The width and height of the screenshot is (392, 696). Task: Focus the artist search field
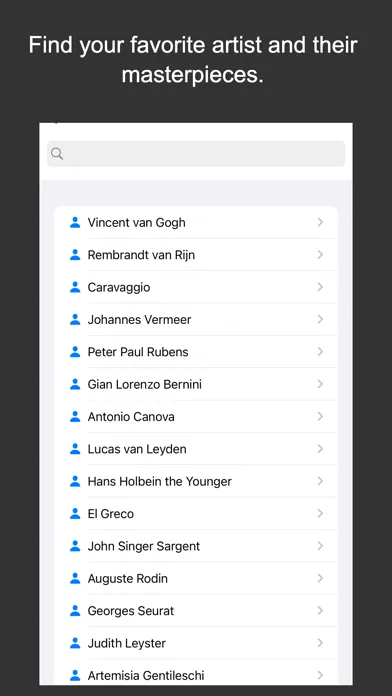[x=196, y=154]
